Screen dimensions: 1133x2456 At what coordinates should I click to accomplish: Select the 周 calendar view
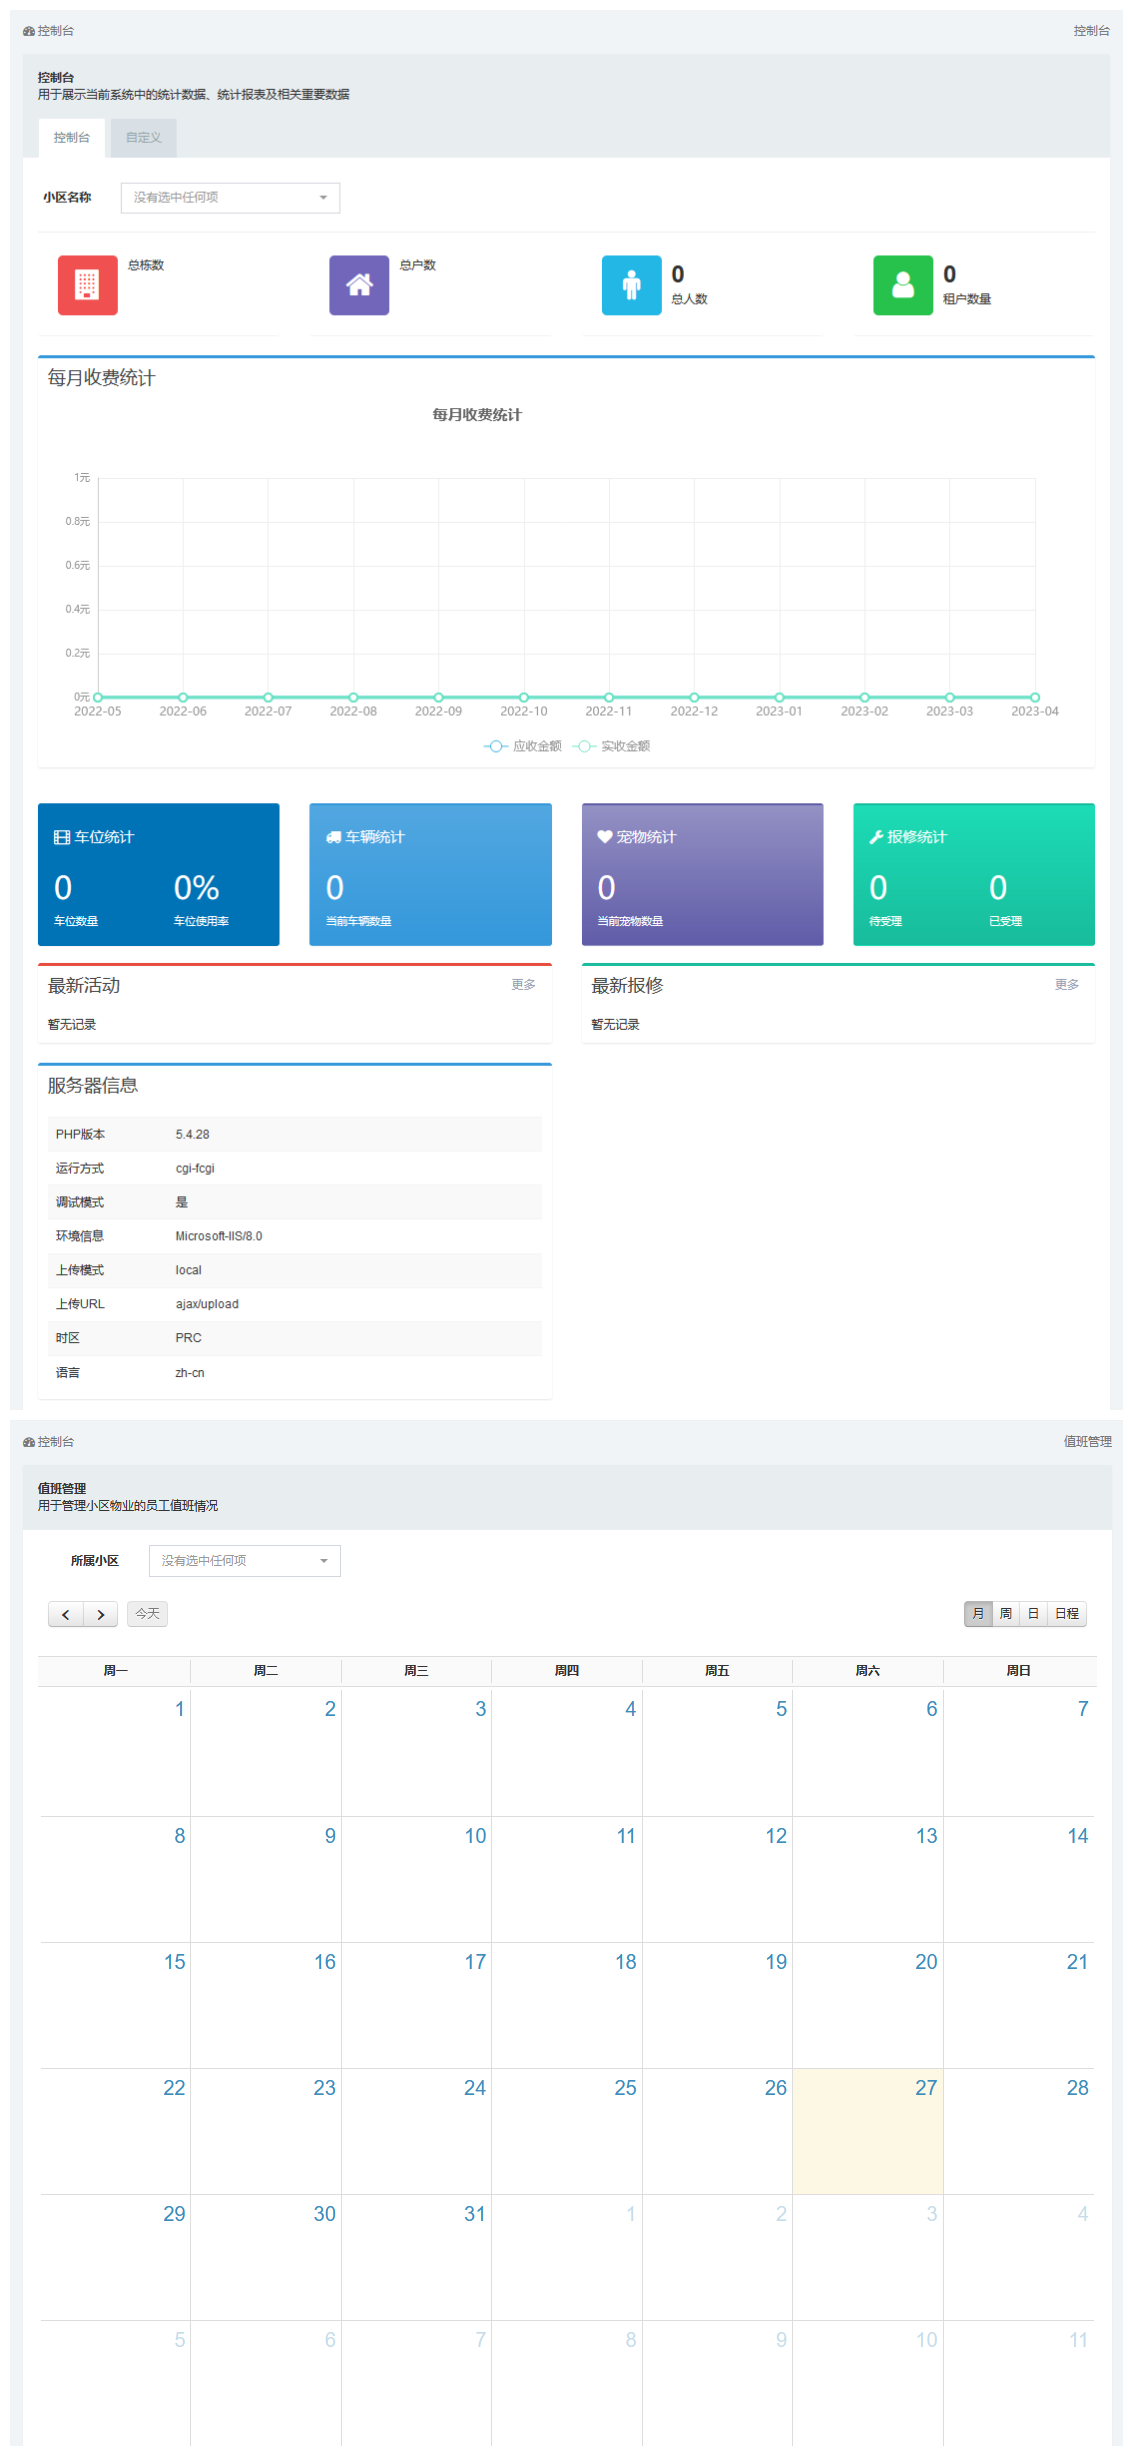point(1006,1614)
